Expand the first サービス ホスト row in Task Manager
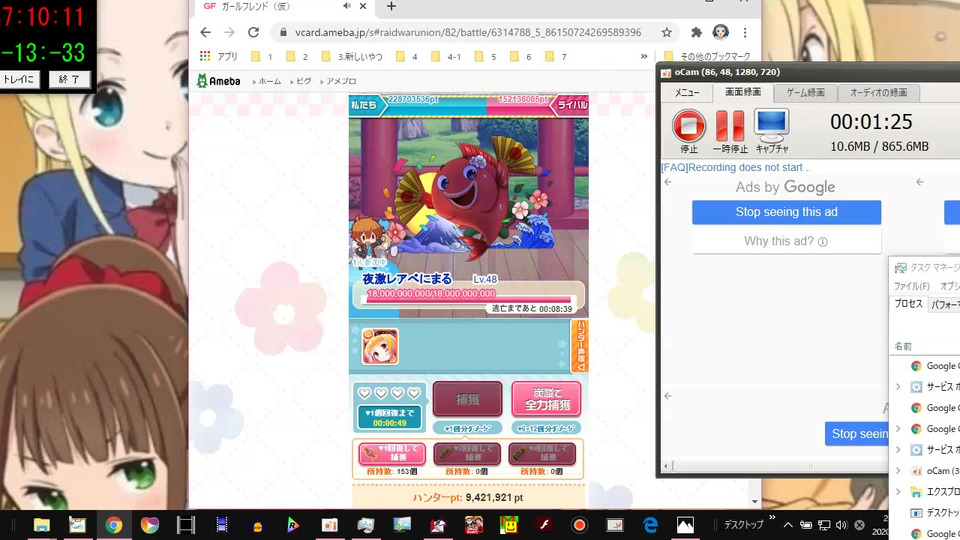This screenshot has height=540, width=960. tap(898, 387)
